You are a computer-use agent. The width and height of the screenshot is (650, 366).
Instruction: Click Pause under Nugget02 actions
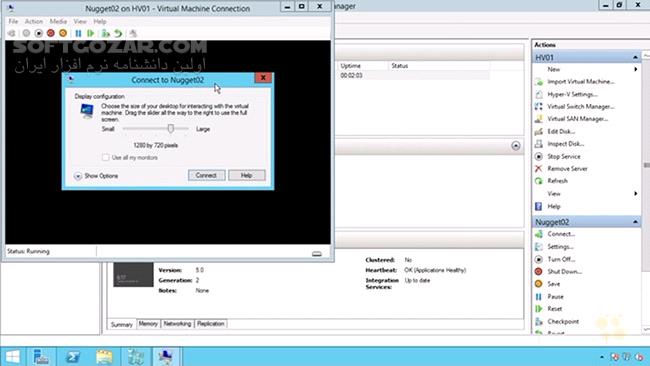(x=555, y=297)
